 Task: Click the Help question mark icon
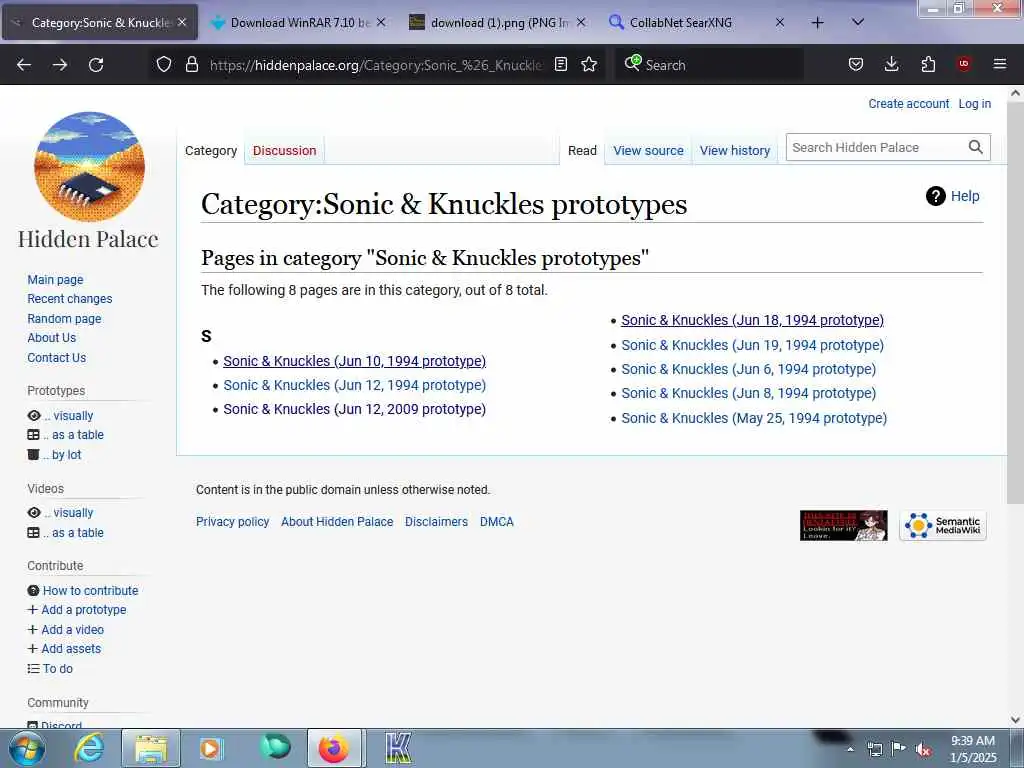936,196
